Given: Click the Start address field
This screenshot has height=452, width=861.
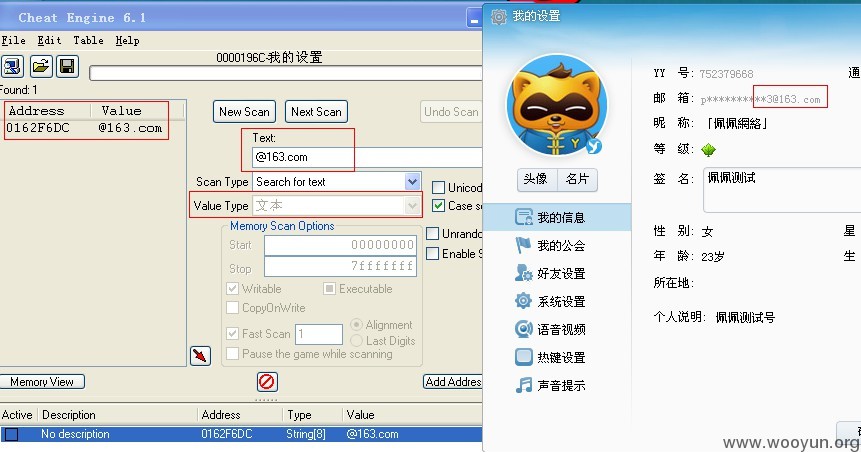Looking at the screenshot, I should [340, 245].
